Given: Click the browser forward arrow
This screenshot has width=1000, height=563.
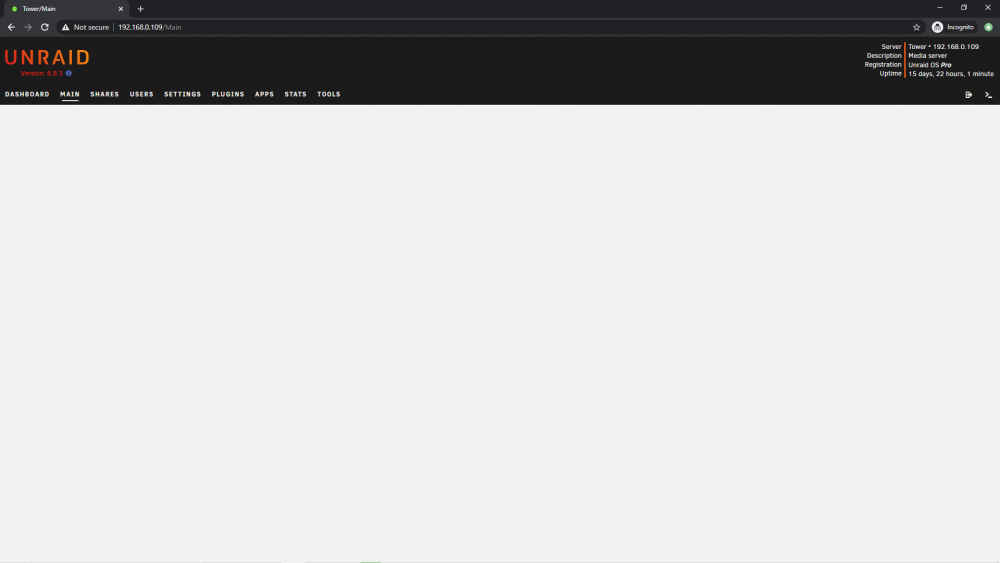Looking at the screenshot, I should [28, 27].
